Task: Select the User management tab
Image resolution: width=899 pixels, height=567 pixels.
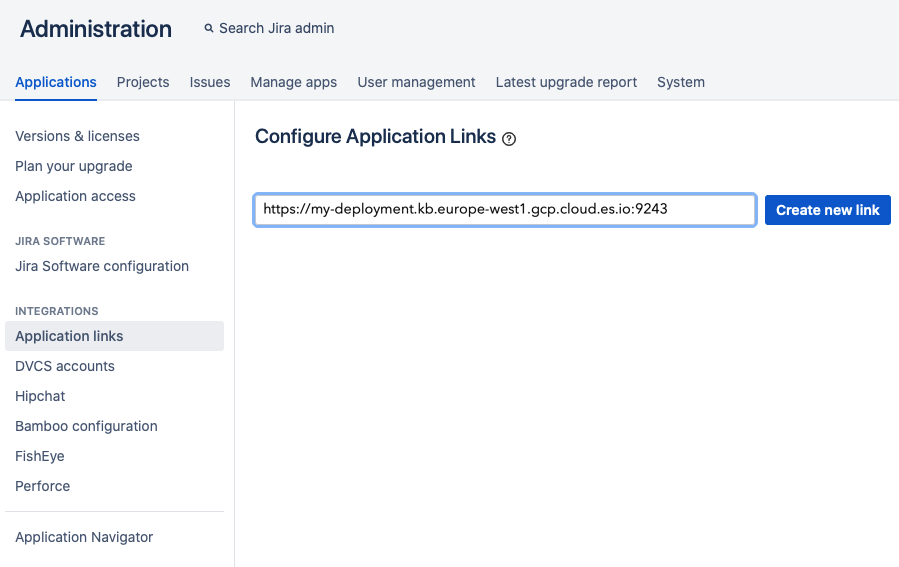Action: coord(416,82)
